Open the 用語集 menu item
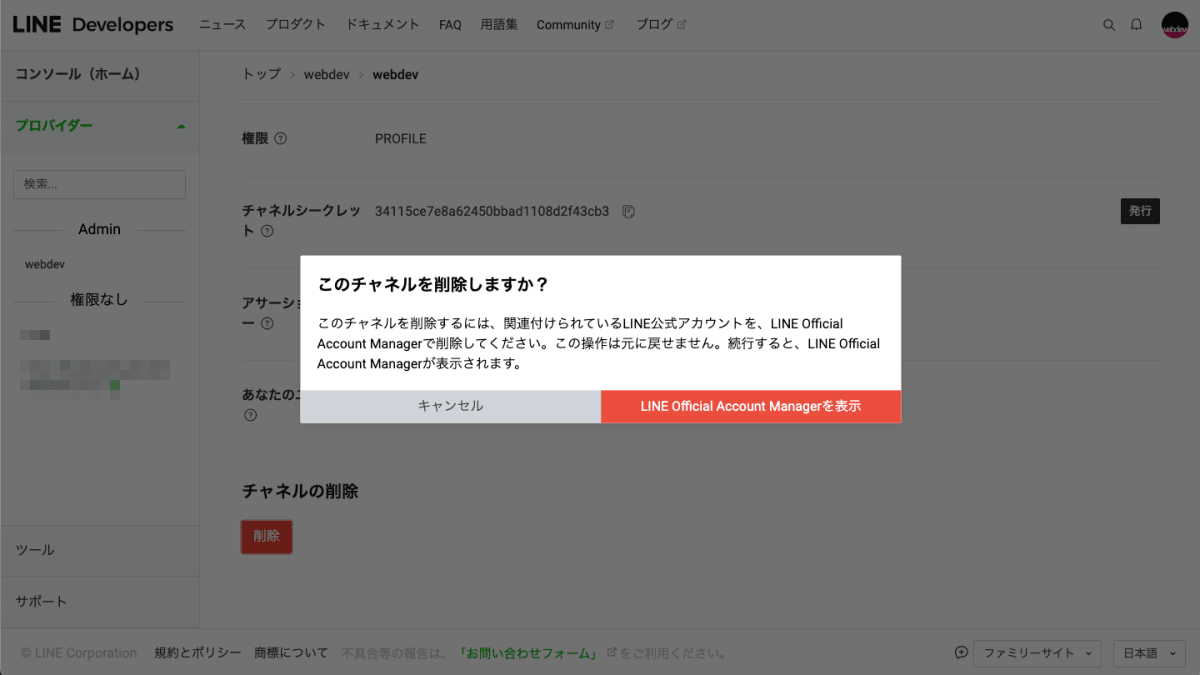Screen dimensions: 1200x675 coord(499,25)
